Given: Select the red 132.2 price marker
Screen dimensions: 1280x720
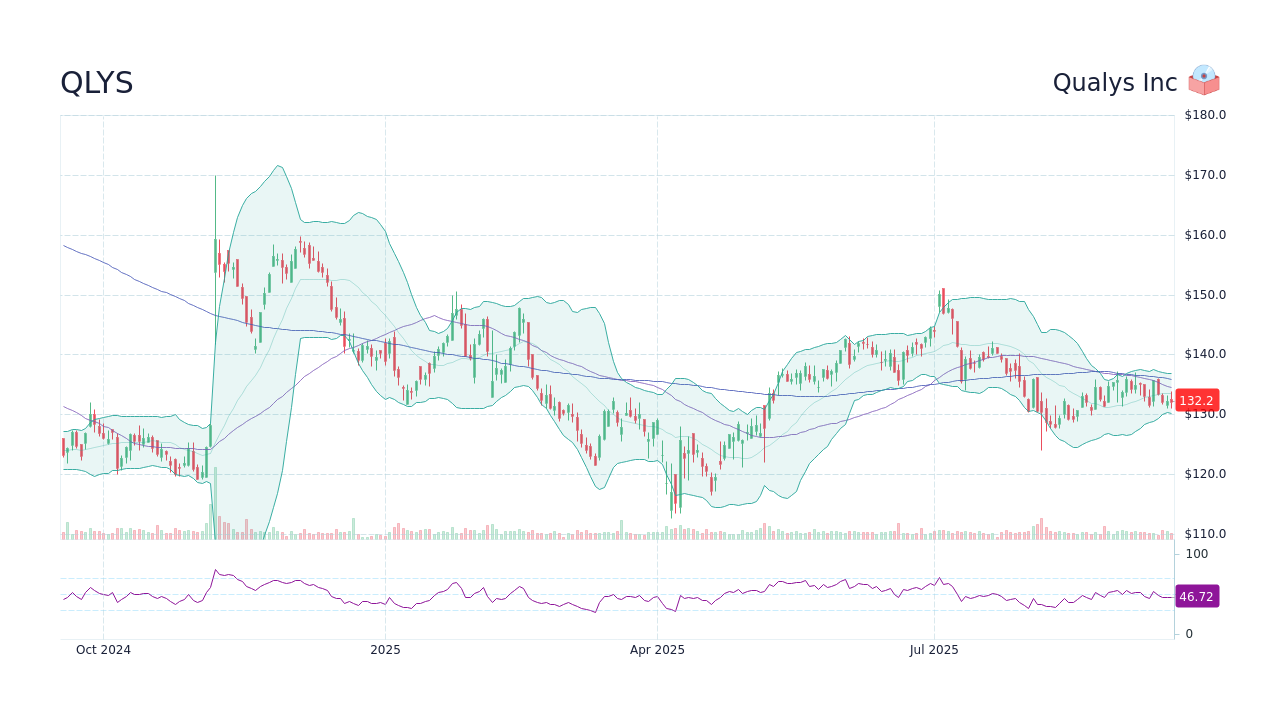Looking at the screenshot, I should pyautogui.click(x=1196, y=400).
